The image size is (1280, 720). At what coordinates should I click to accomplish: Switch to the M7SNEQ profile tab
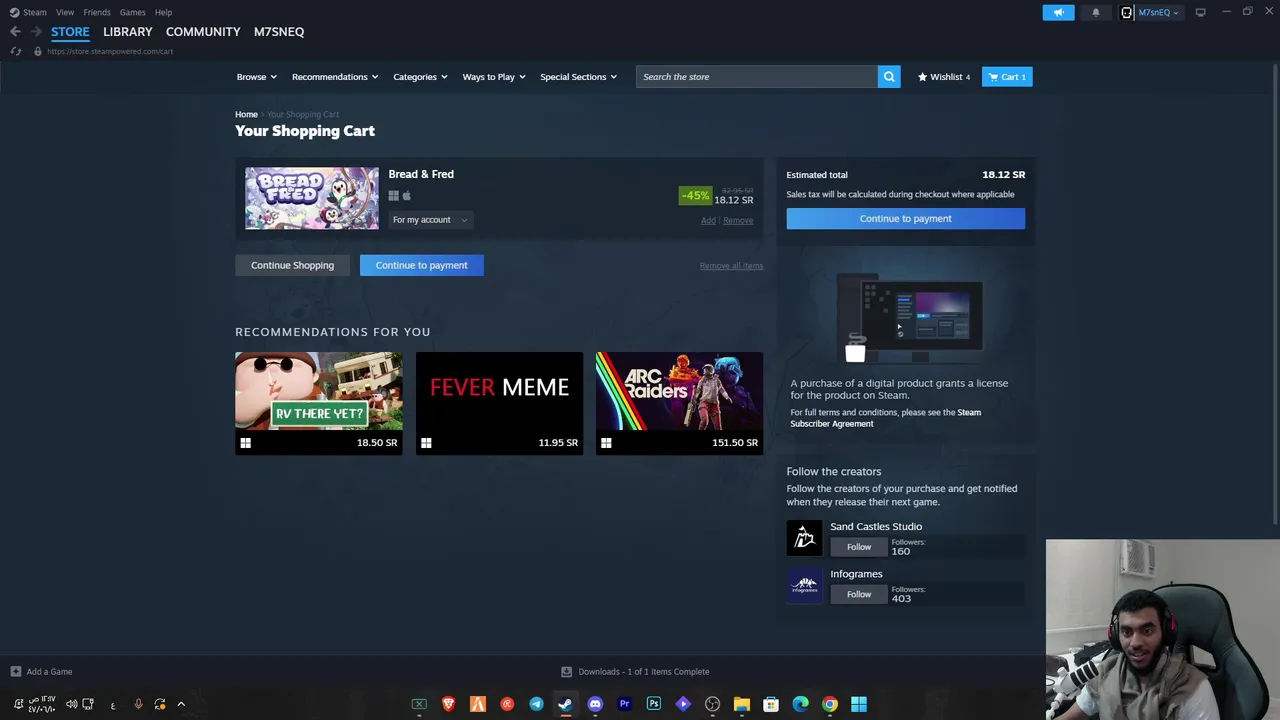point(279,32)
